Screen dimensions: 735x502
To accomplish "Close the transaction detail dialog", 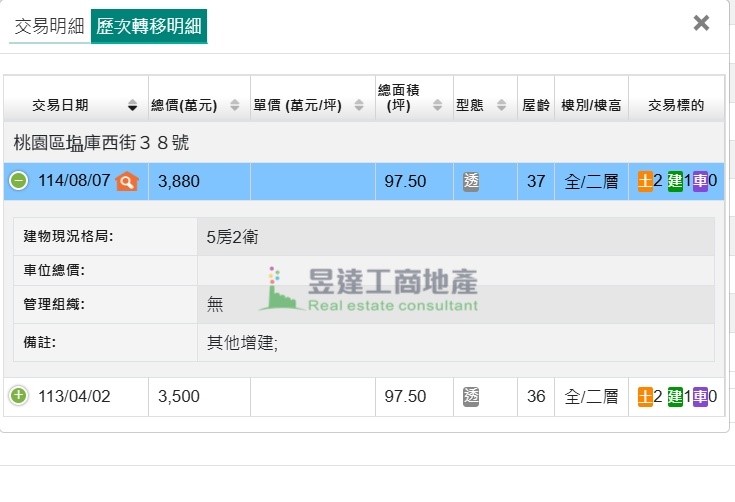I will pyautogui.click(x=701, y=23).
